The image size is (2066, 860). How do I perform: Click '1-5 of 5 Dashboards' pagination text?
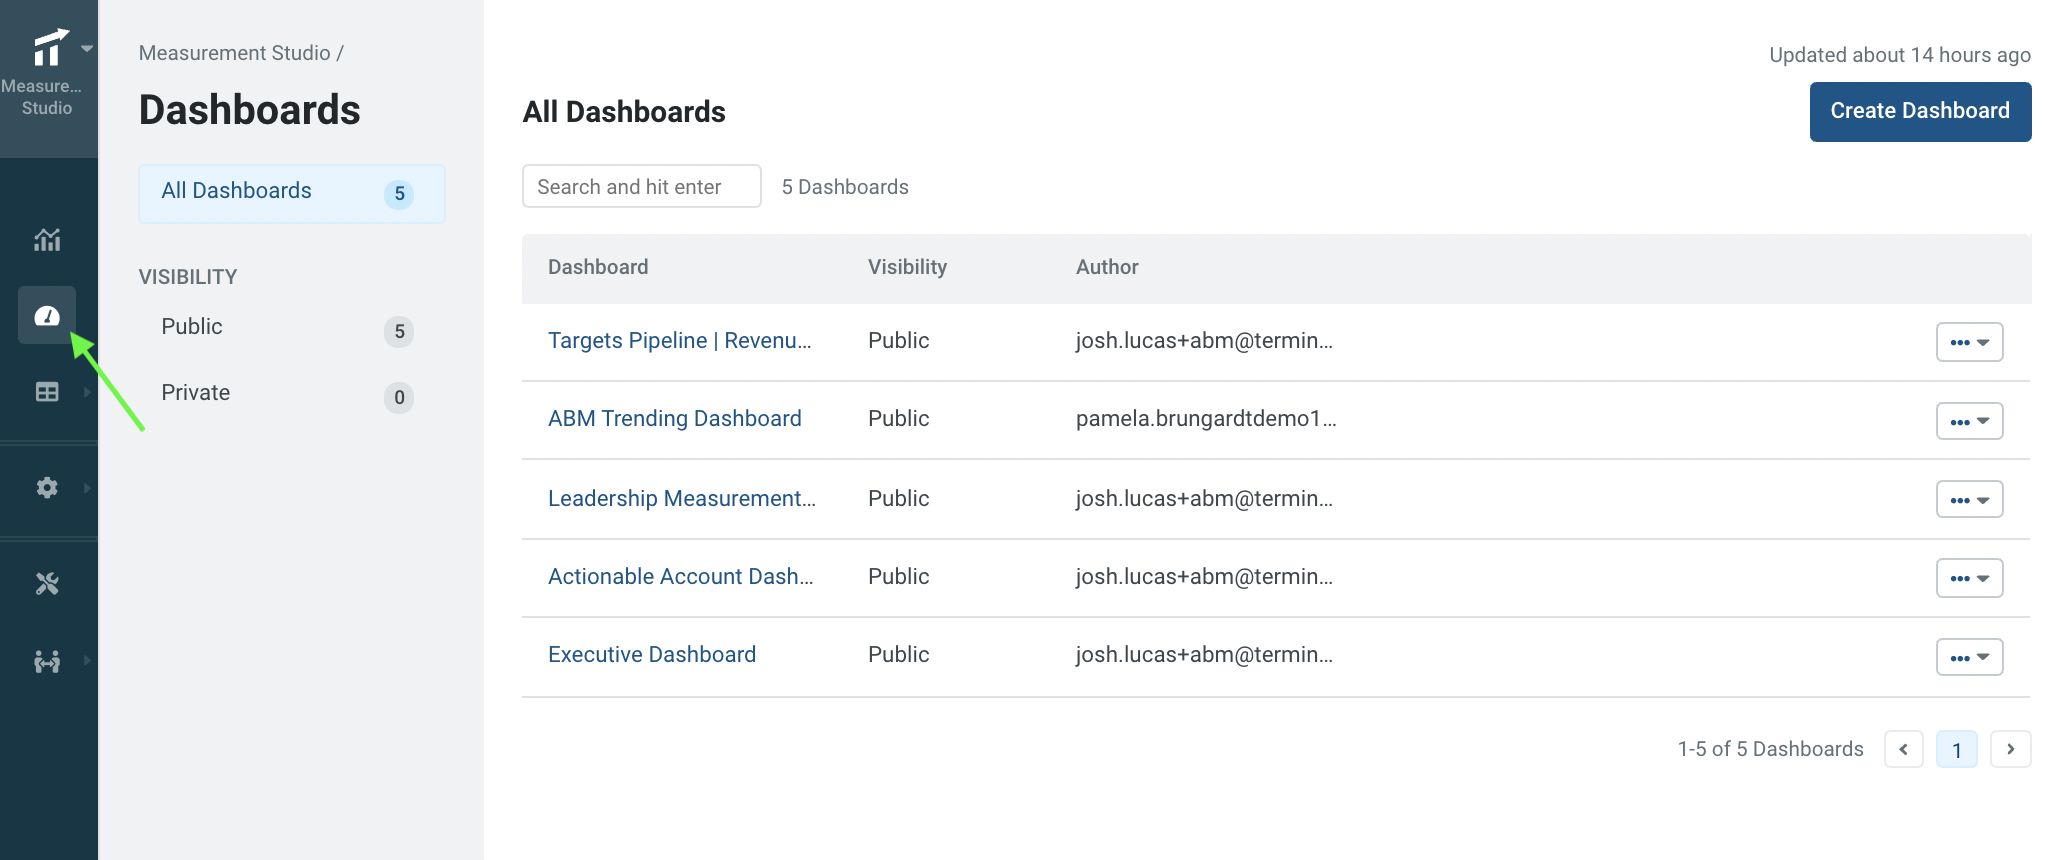point(1771,749)
